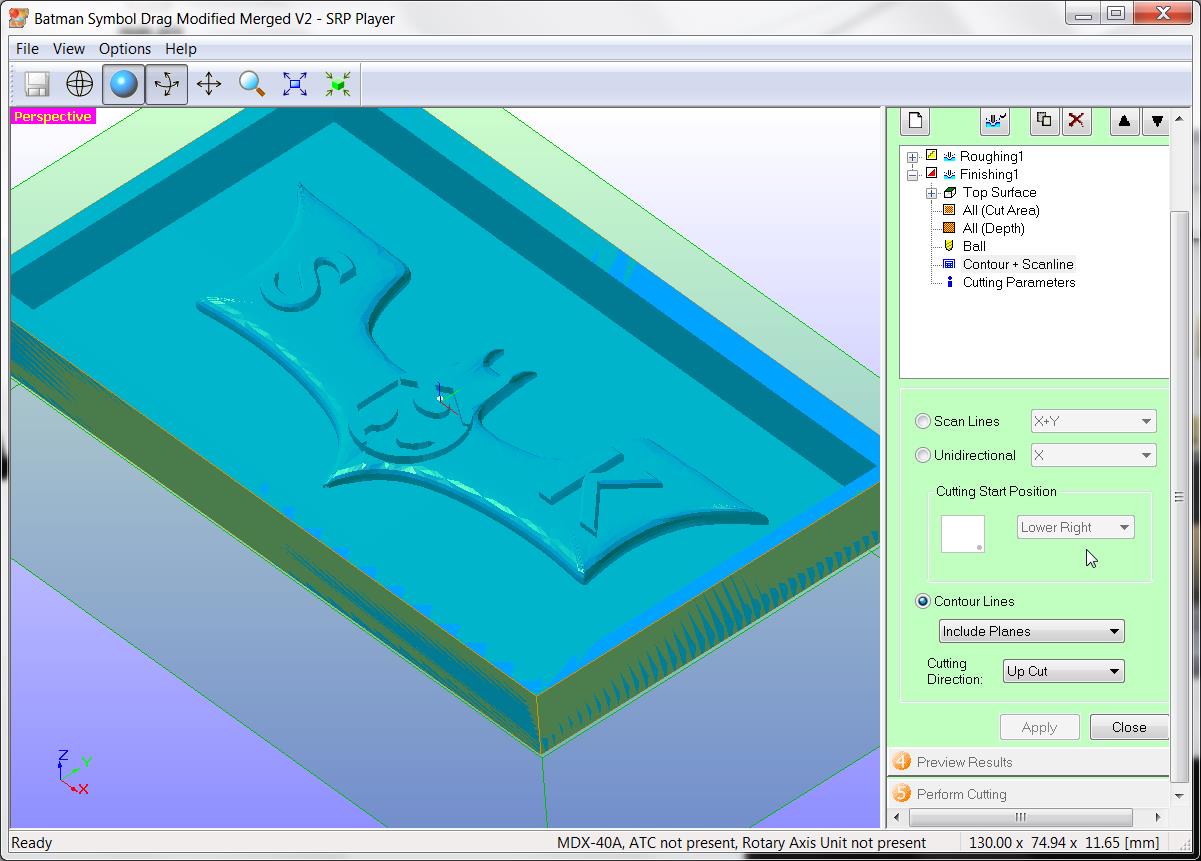Viewport: 1201px width, 861px height.
Task: Open the Lower Right start position dropdown
Action: (x=1076, y=527)
